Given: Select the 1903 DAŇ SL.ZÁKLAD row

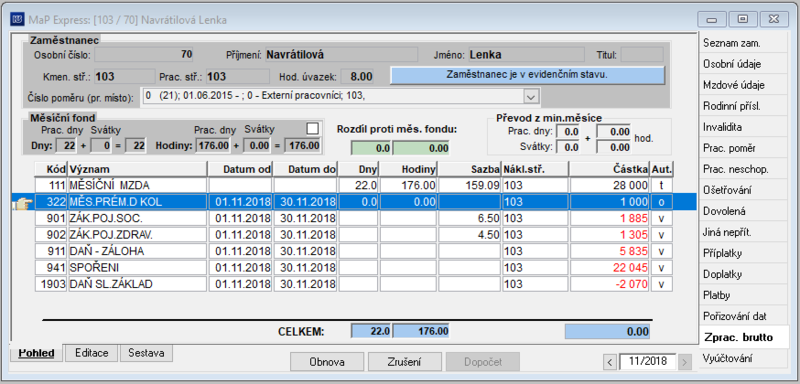Looking at the screenshot, I should click(354, 284).
